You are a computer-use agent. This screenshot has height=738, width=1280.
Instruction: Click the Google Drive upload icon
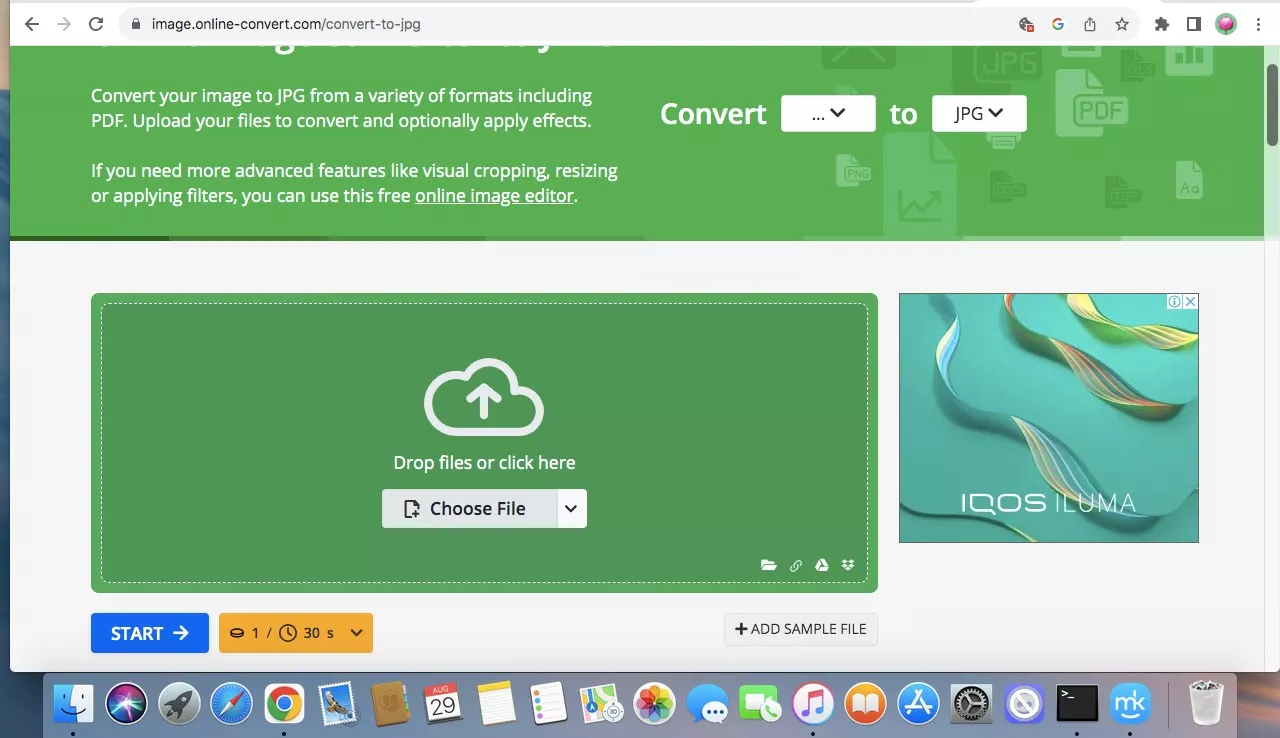[821, 565]
